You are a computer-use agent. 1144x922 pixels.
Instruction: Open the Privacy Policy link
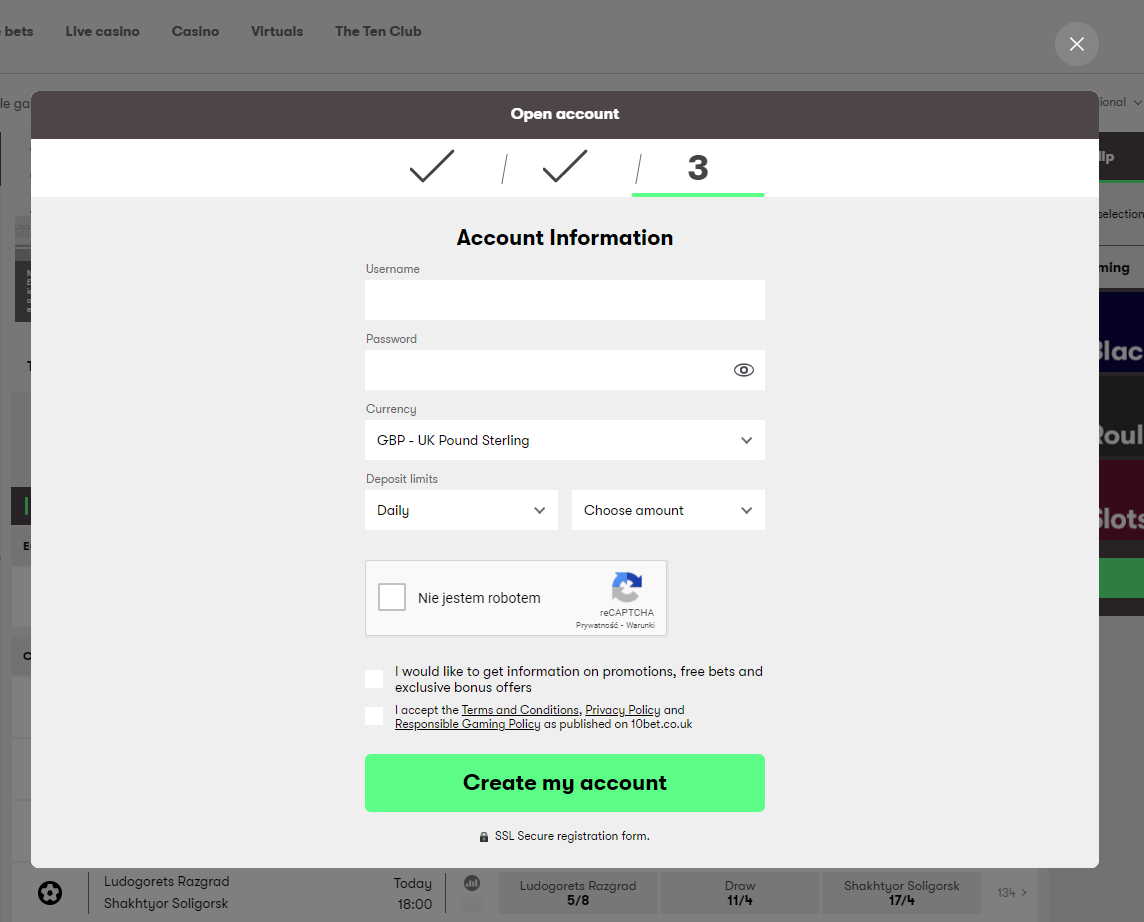pyautogui.click(x=622, y=710)
